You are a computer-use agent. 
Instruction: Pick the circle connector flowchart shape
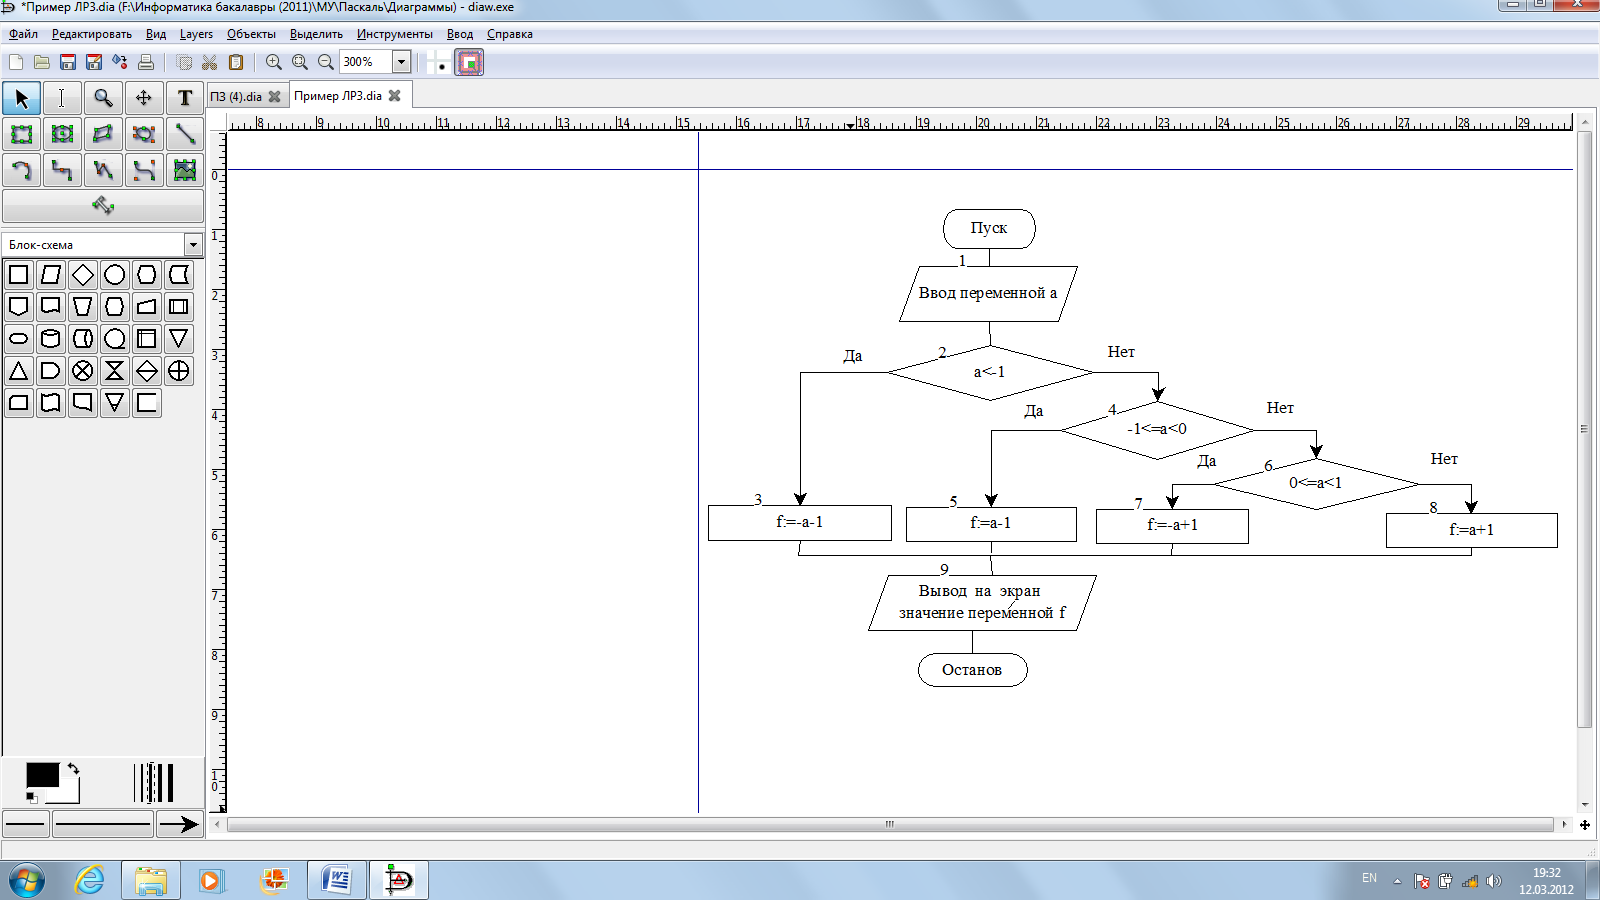115,275
